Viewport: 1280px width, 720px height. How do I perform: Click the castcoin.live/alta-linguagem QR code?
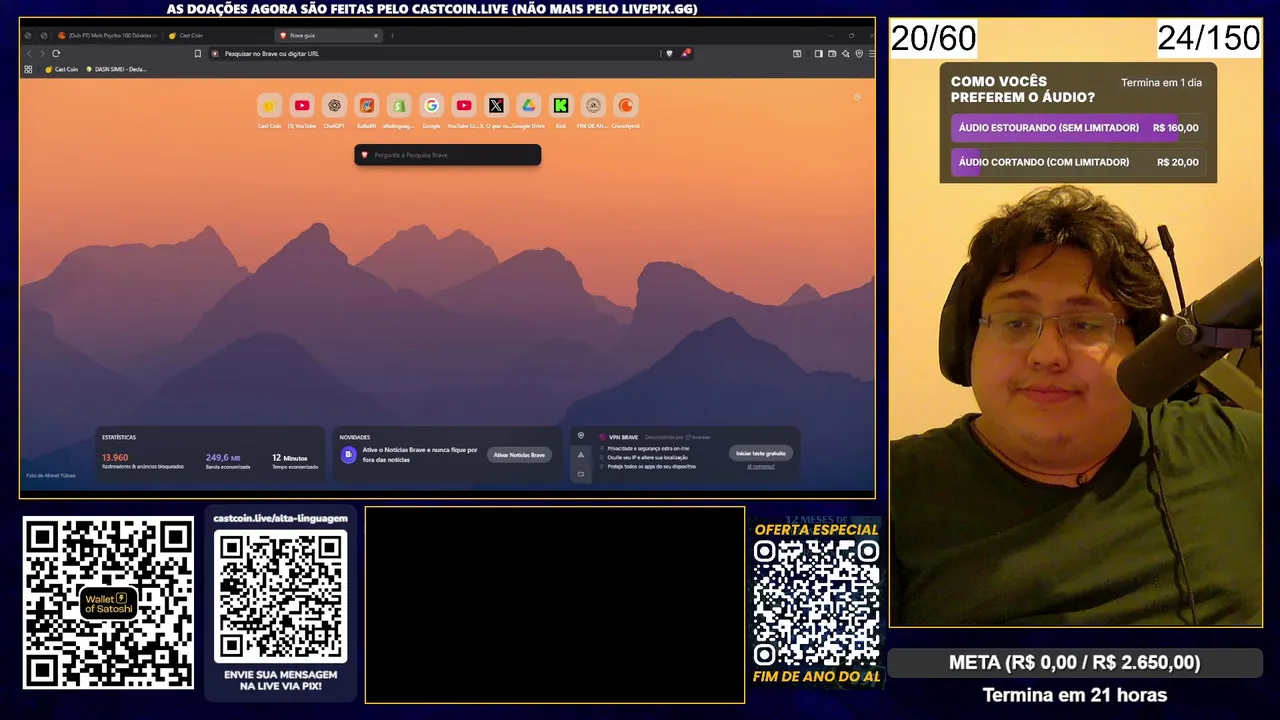pos(281,596)
